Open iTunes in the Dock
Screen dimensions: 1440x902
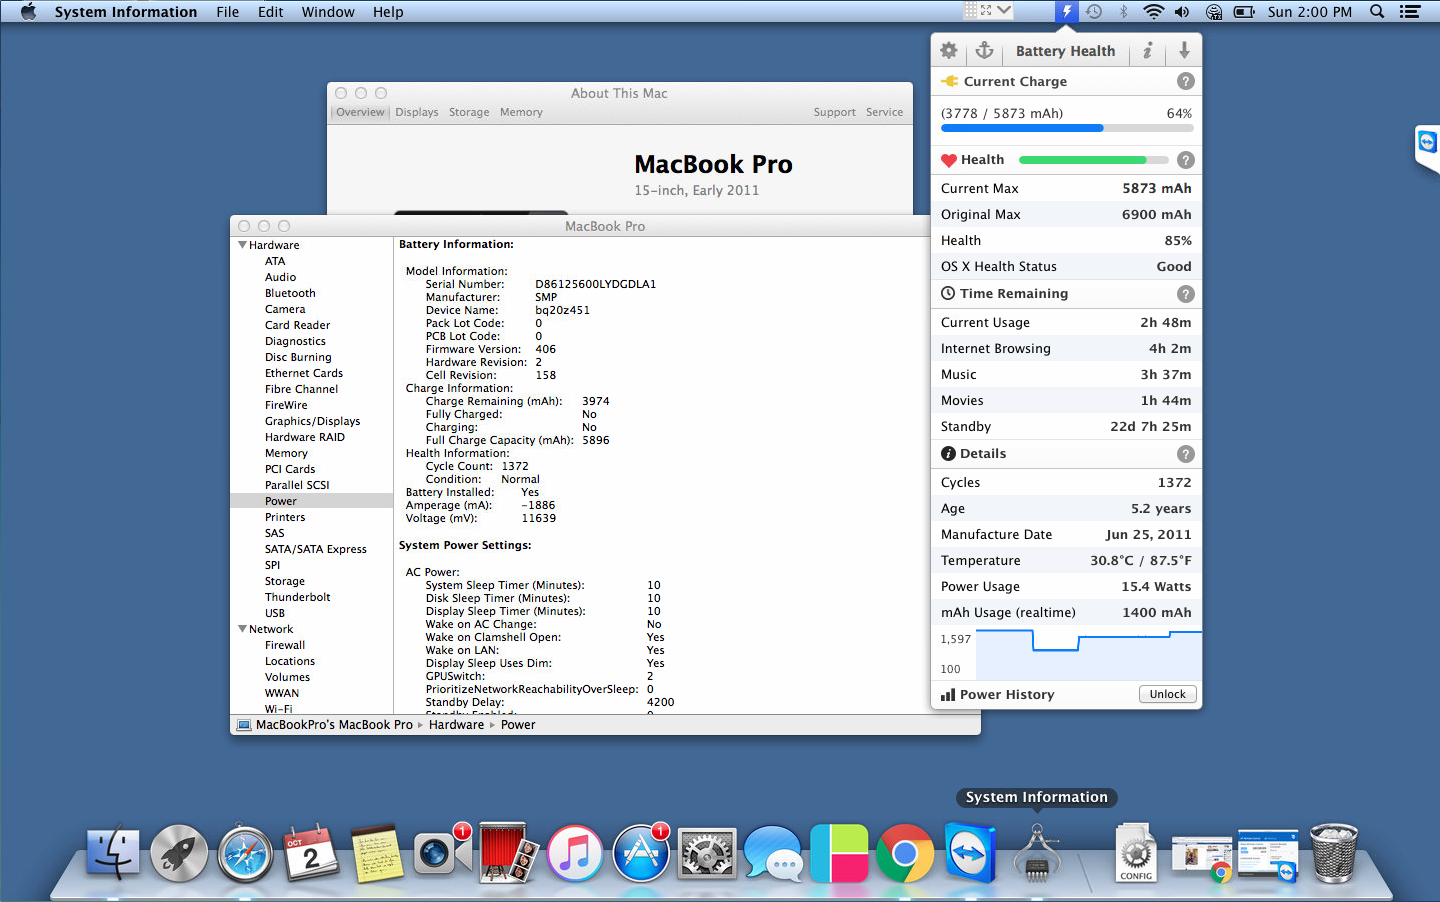coord(575,854)
